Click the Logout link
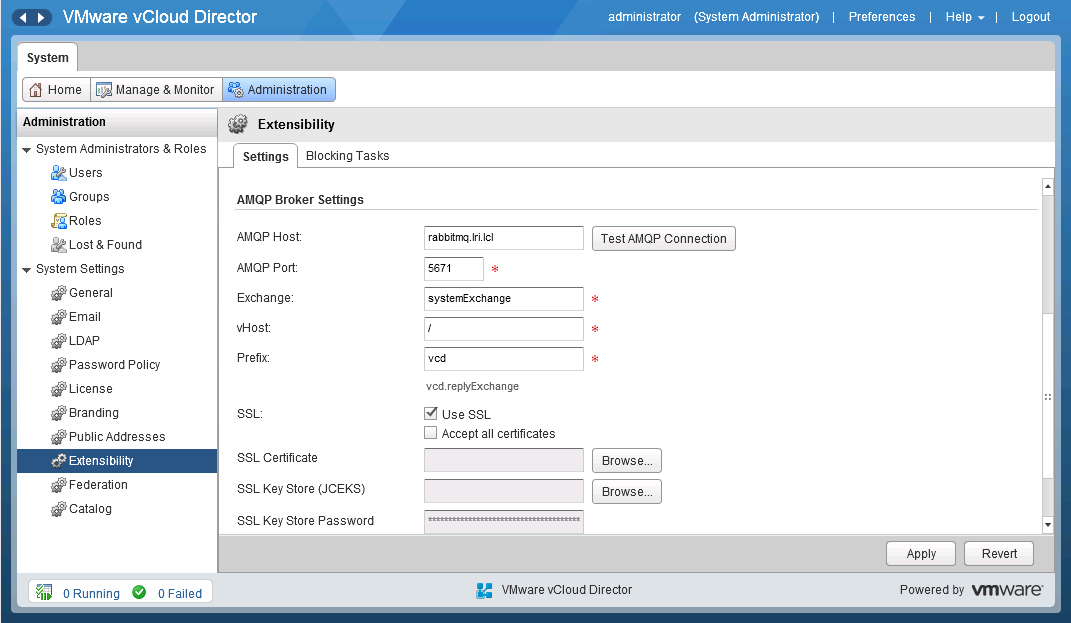Screen dimensions: 1071x623 1031,17
